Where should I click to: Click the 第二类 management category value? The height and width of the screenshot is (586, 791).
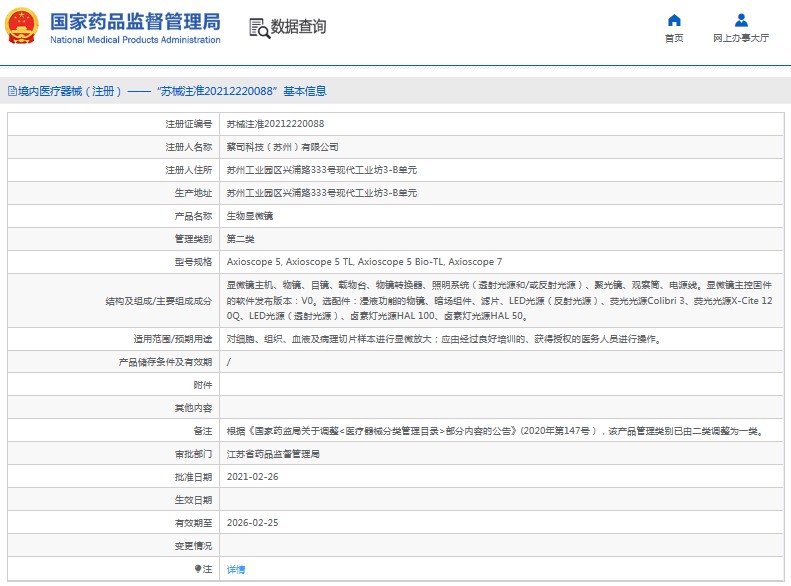pos(241,239)
